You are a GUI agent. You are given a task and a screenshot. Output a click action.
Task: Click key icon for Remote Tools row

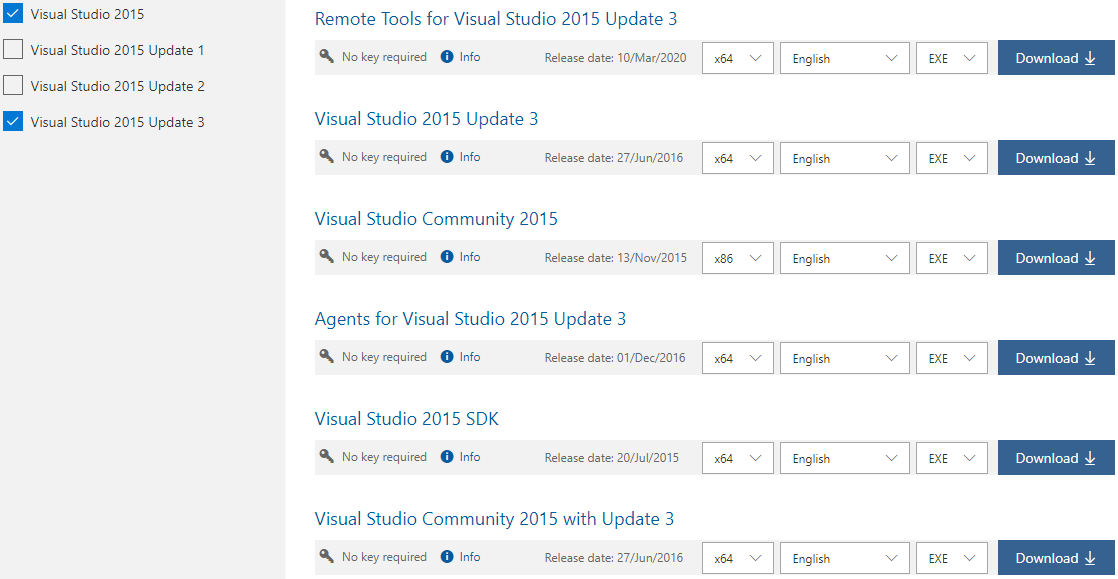[327, 56]
